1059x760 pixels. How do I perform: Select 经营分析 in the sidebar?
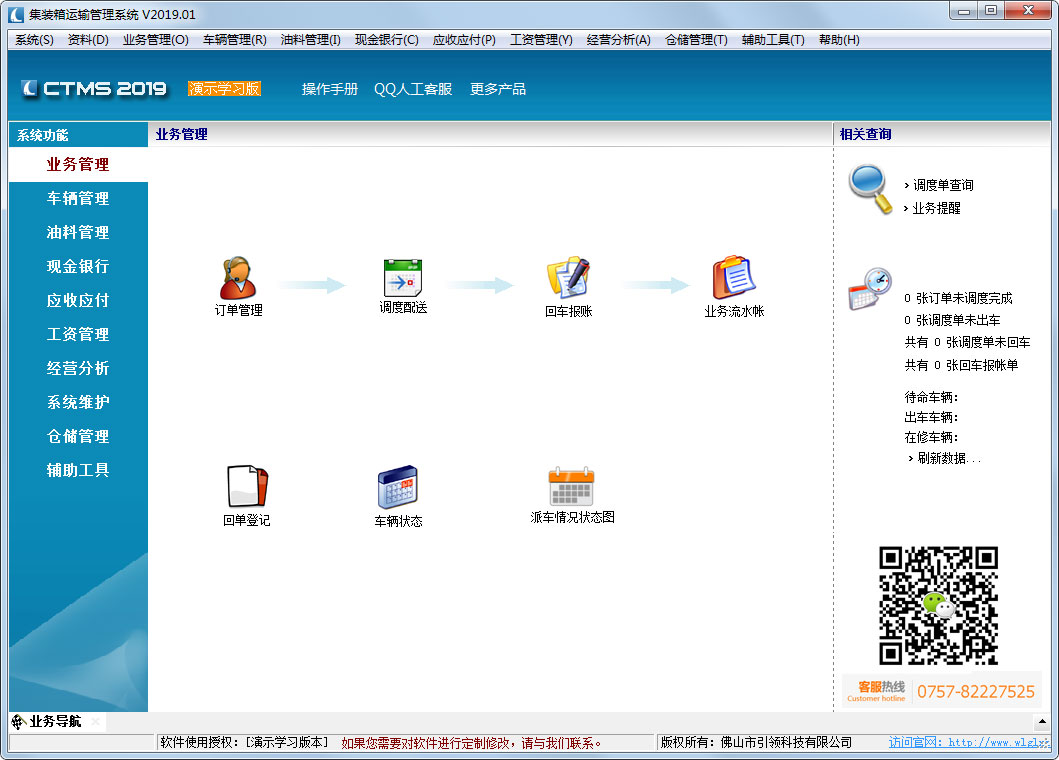[x=78, y=368]
